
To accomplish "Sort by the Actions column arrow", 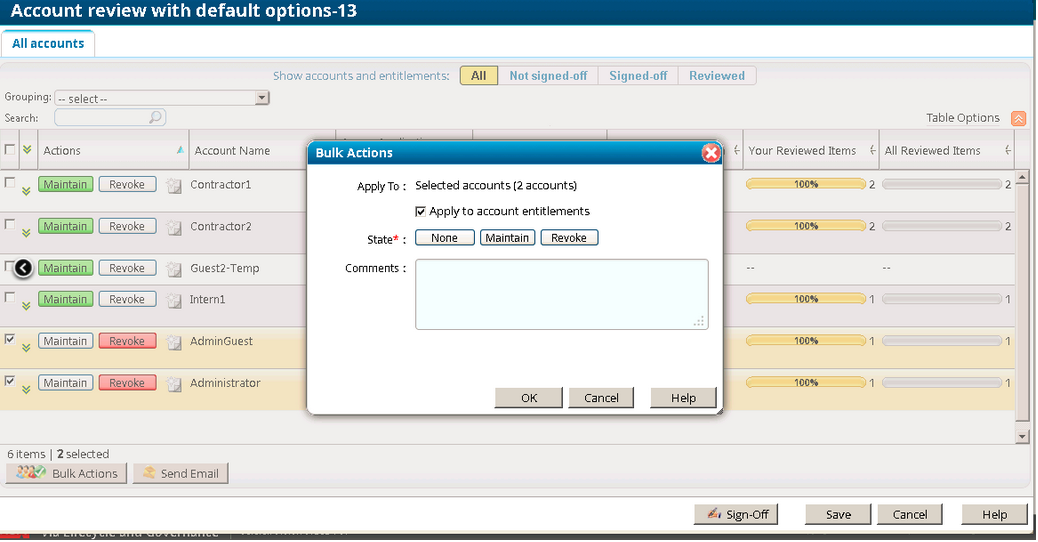I will 180,150.
